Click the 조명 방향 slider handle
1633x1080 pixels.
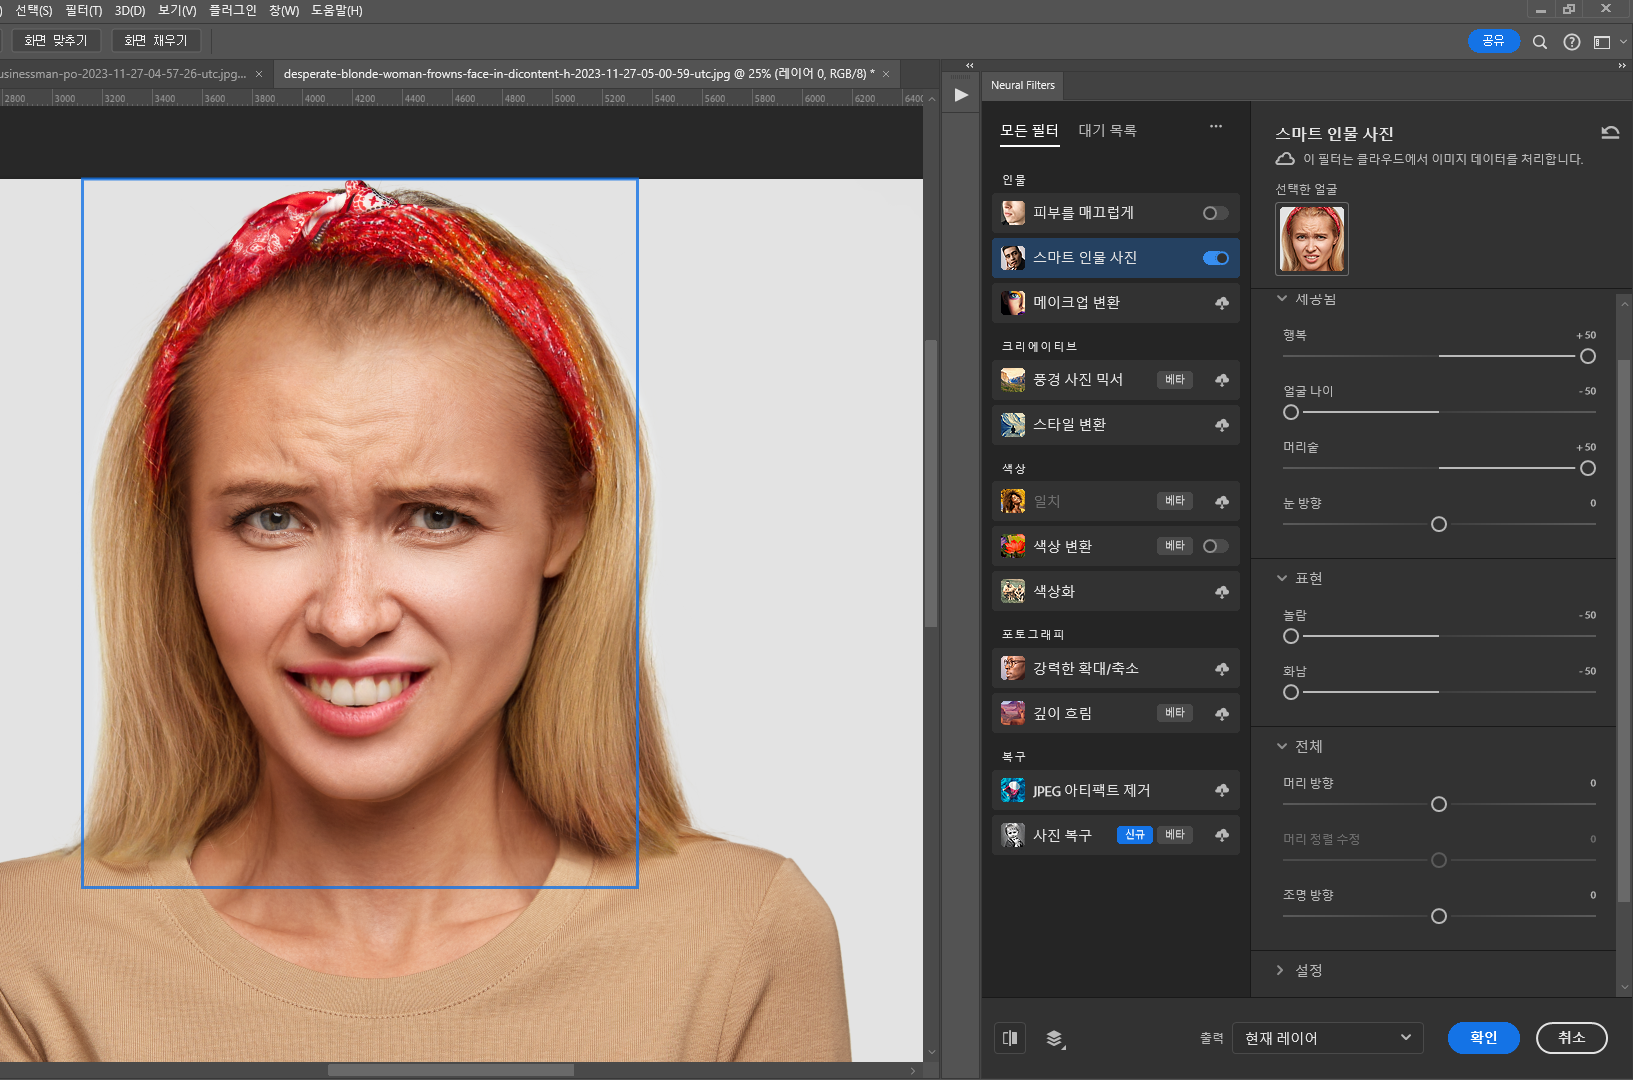(1439, 916)
